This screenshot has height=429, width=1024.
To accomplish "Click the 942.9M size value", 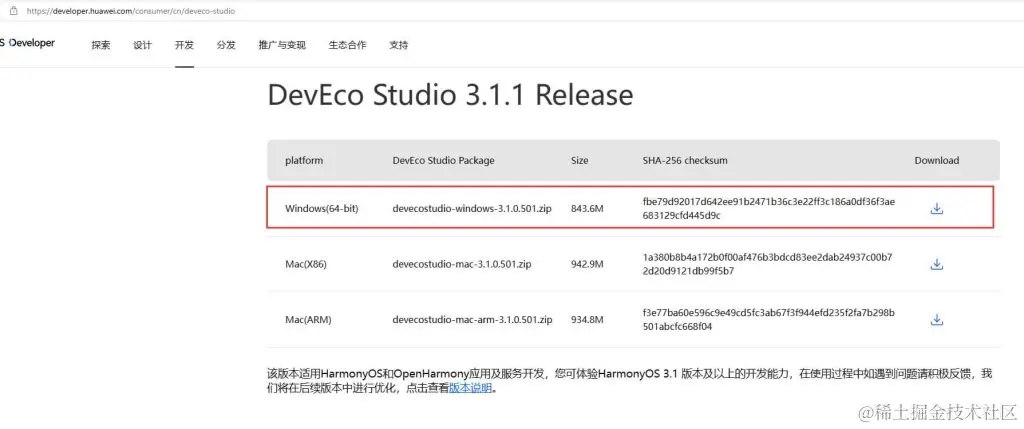I will click(587, 264).
